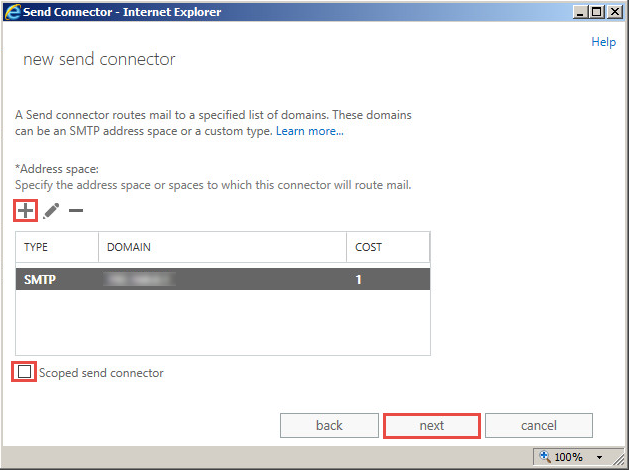Minimize the Send Connector window
This screenshot has height=470, width=629.
pos(579,12)
